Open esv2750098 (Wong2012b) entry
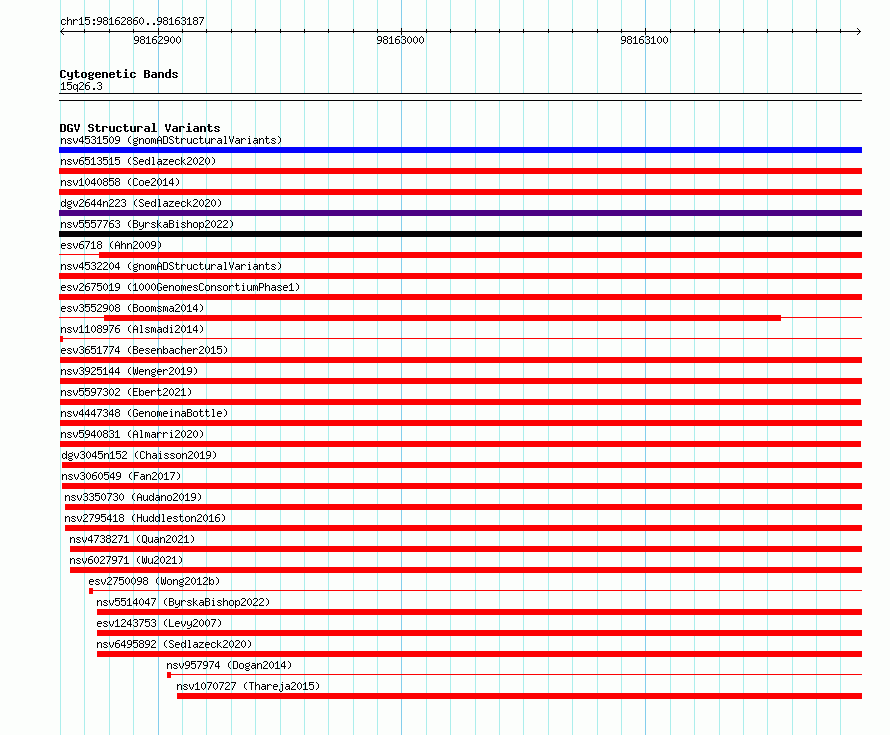The image size is (890, 735). [154, 581]
